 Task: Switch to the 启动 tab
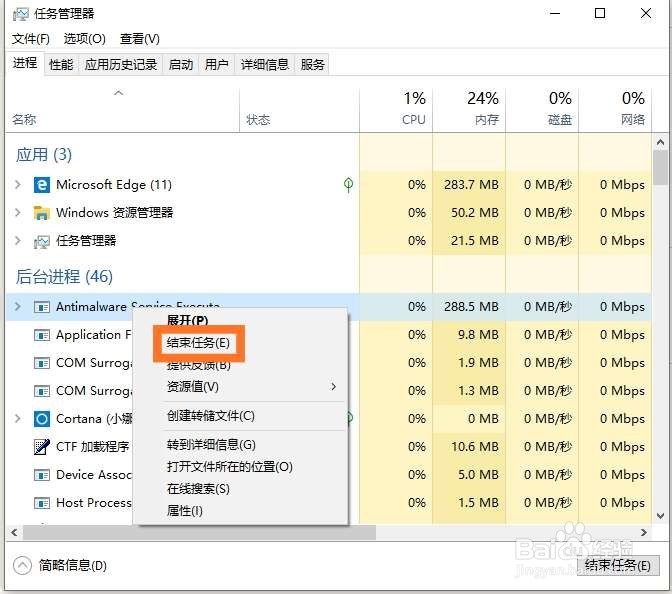click(x=181, y=65)
